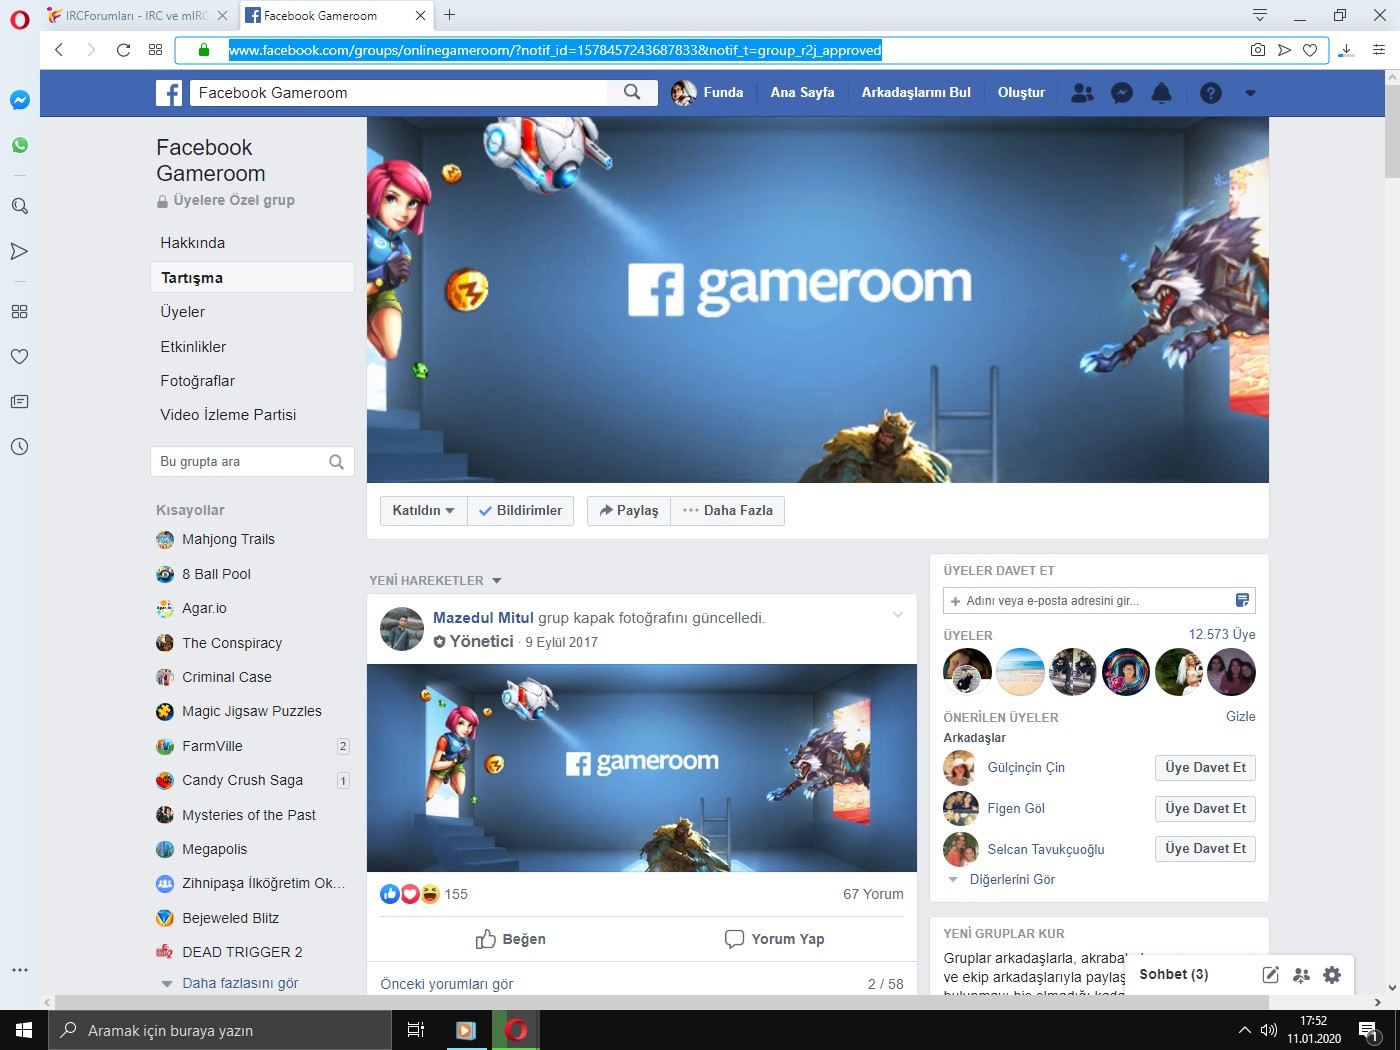Viewport: 1400px width, 1050px height.
Task: Expand Daha fazlasını gör shortcuts
Action: pos(240,983)
